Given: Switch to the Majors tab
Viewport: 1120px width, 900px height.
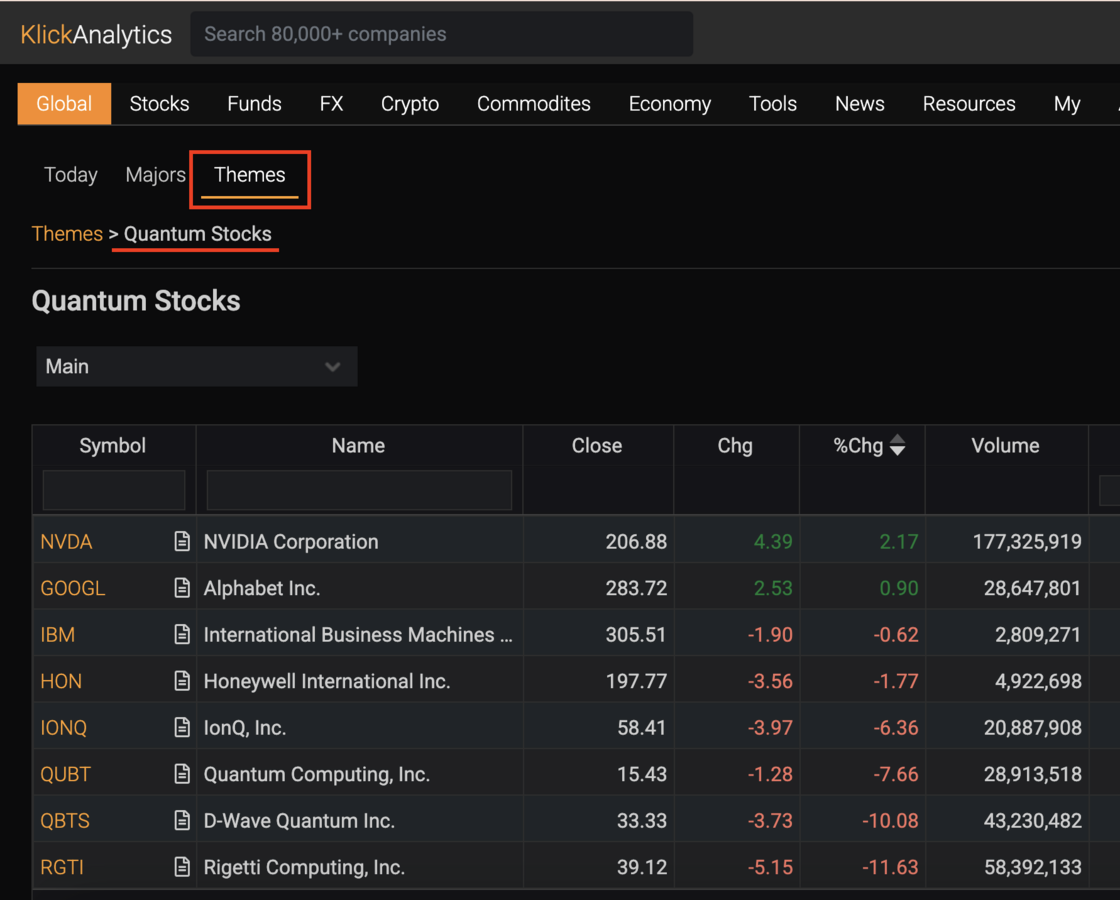Looking at the screenshot, I should [156, 175].
